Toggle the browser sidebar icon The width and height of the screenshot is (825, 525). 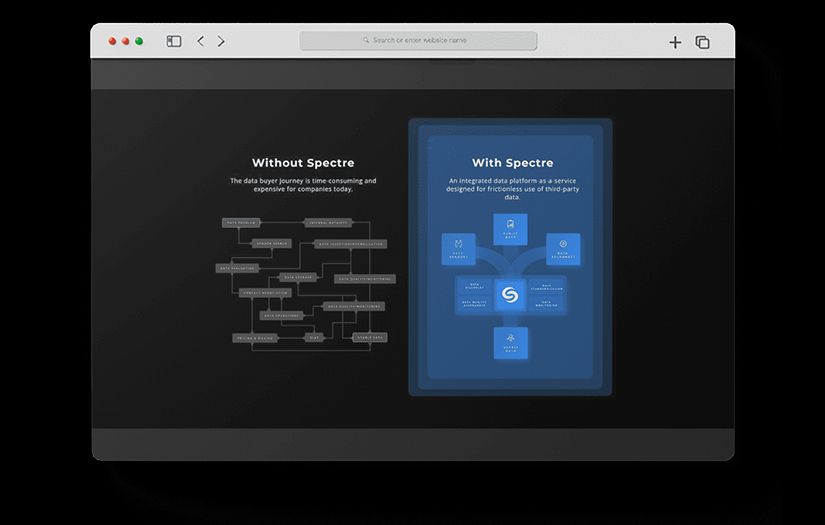point(174,41)
